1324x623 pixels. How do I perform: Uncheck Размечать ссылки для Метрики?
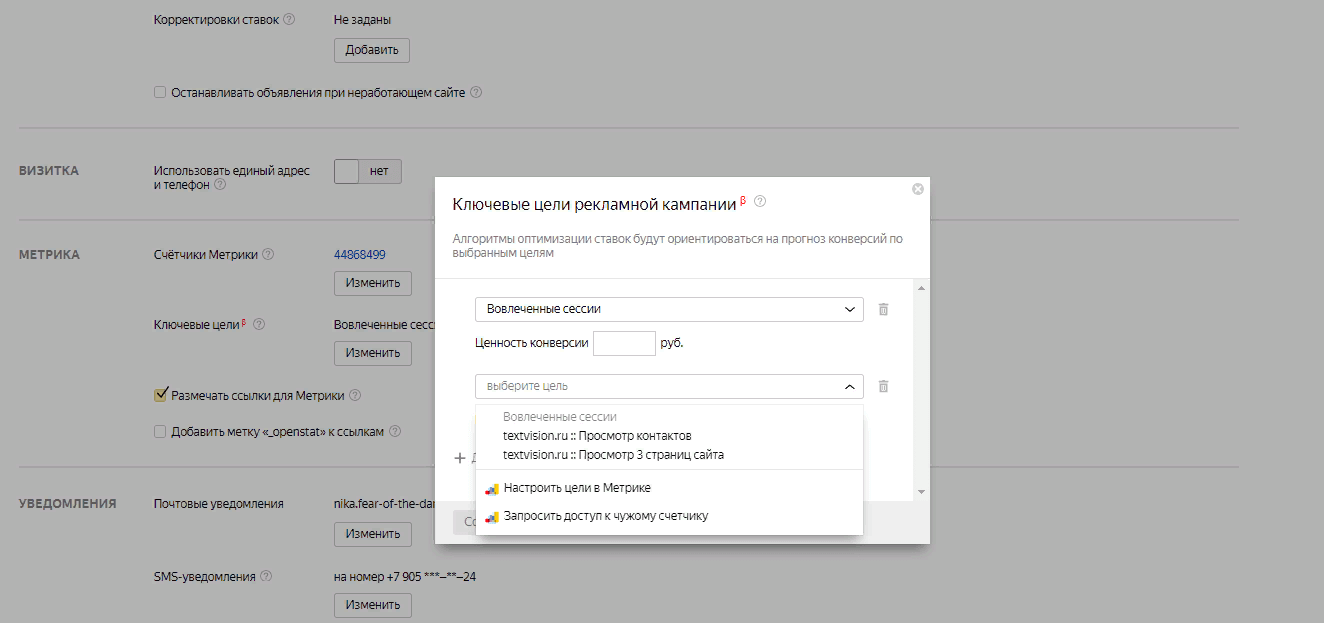(160, 394)
